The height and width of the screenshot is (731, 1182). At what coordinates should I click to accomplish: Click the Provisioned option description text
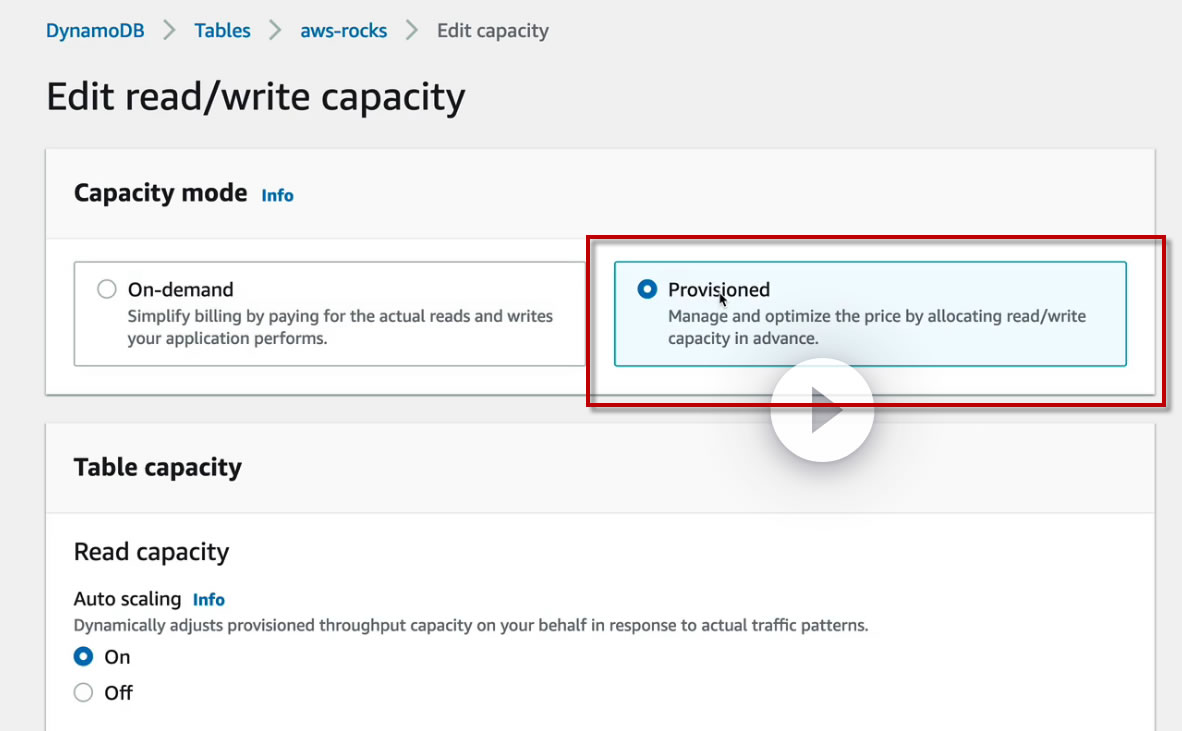pyautogui.click(x=876, y=327)
